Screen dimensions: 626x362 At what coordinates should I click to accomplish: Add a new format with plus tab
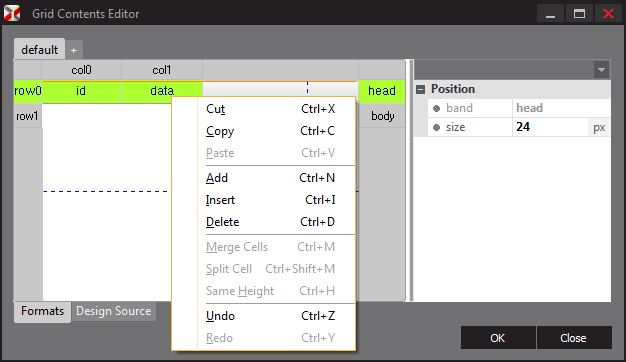tap(73, 50)
